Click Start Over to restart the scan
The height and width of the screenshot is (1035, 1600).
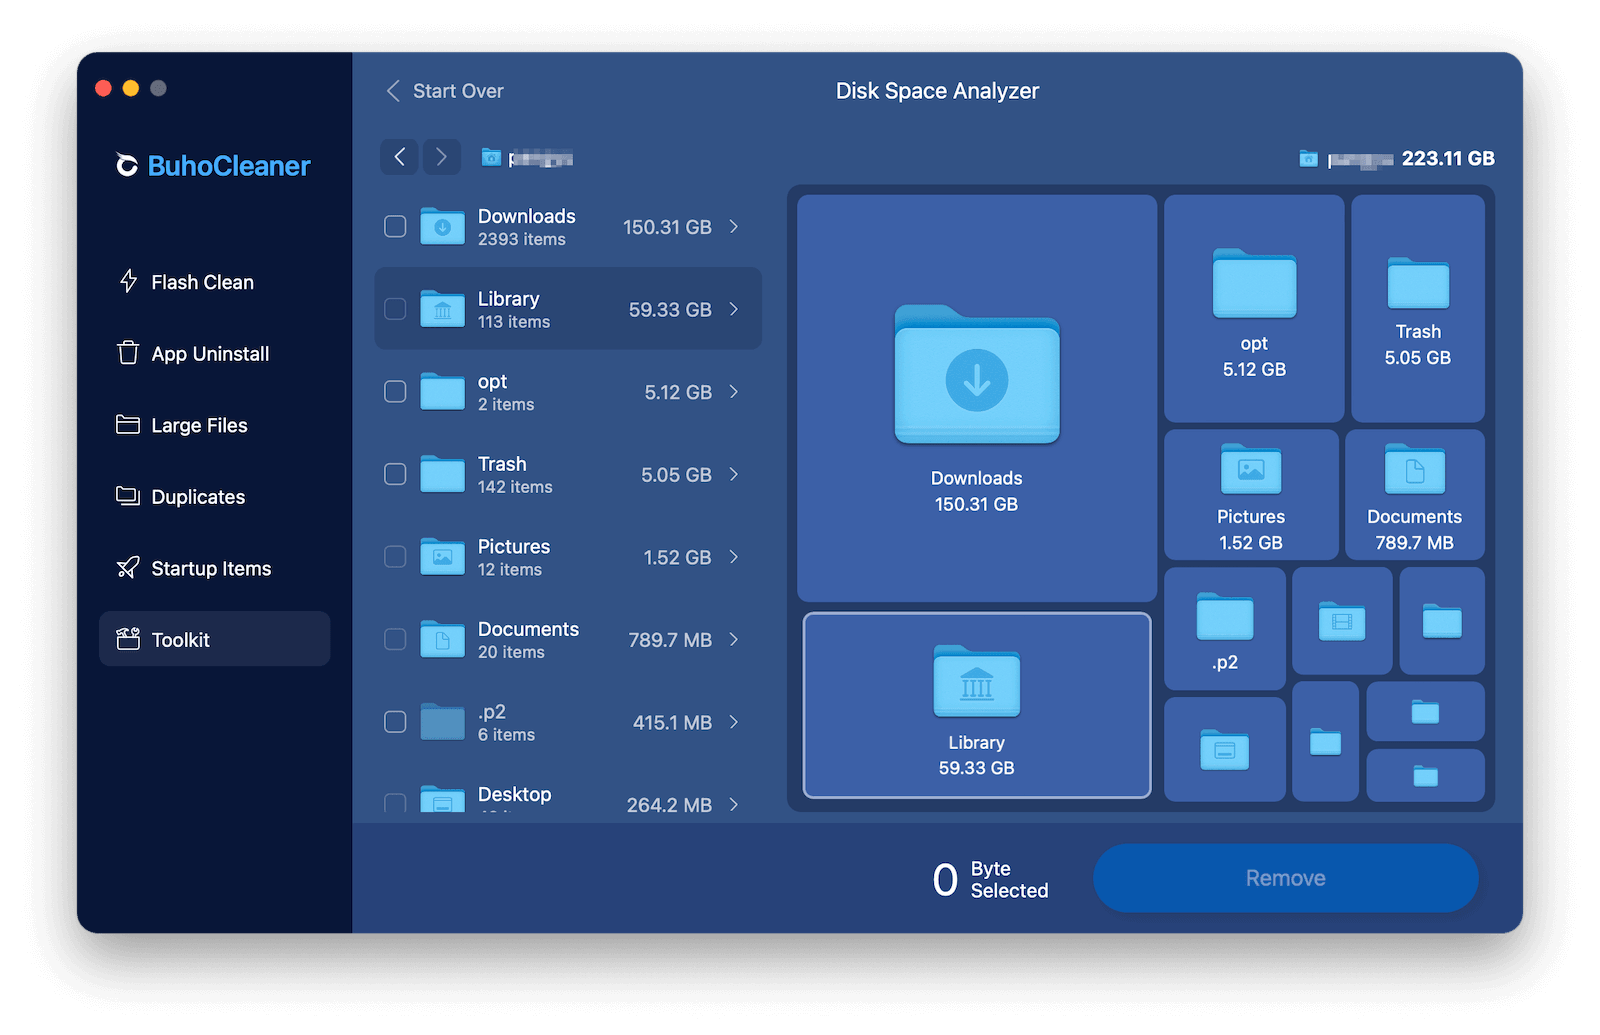[444, 90]
